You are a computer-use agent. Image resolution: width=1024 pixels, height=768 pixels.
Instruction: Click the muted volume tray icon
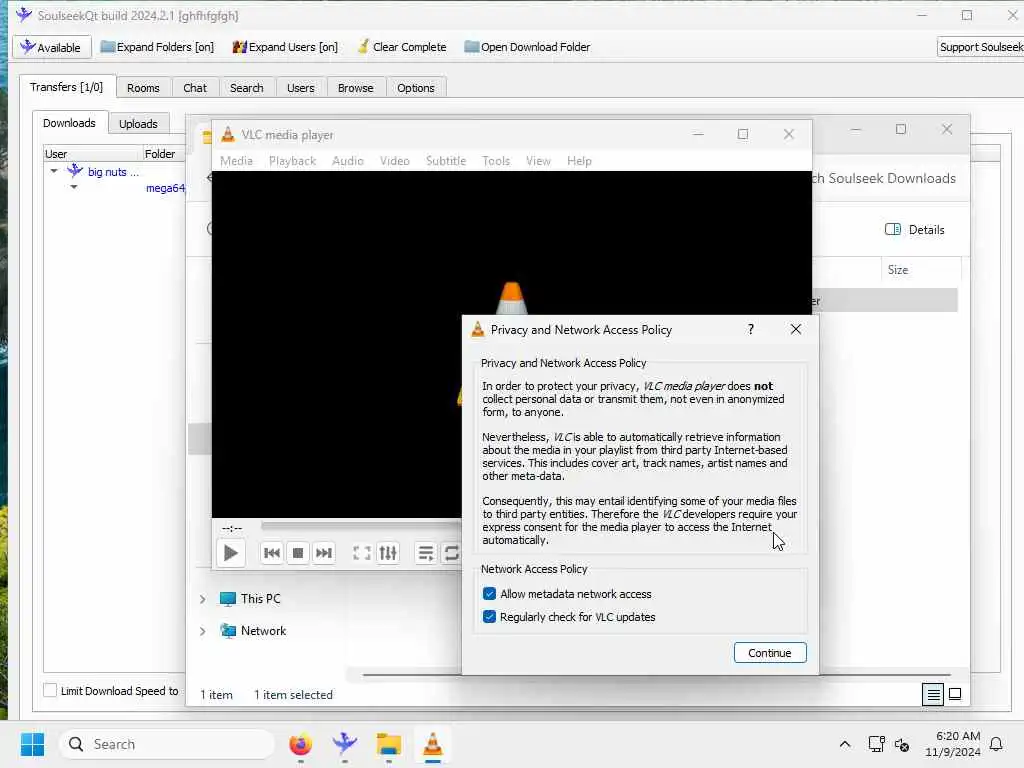click(x=903, y=744)
